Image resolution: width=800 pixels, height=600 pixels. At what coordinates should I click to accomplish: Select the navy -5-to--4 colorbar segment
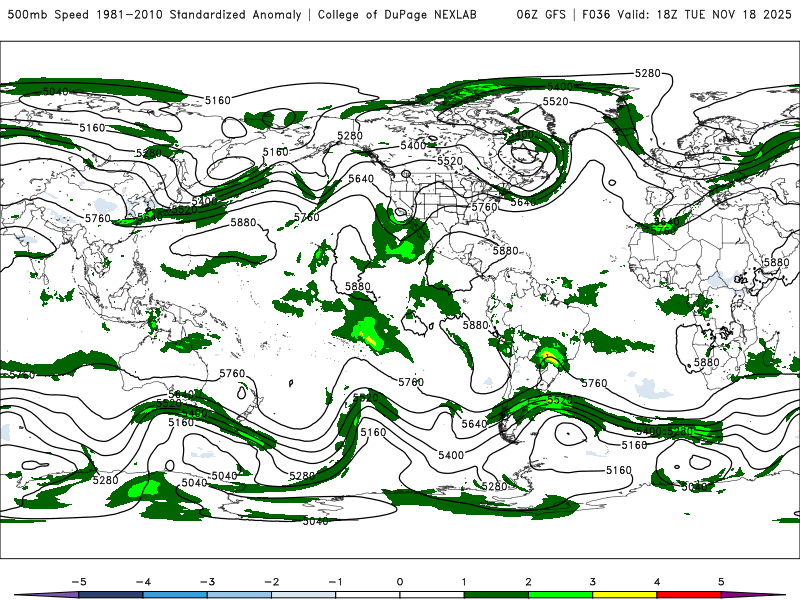(x=111, y=595)
